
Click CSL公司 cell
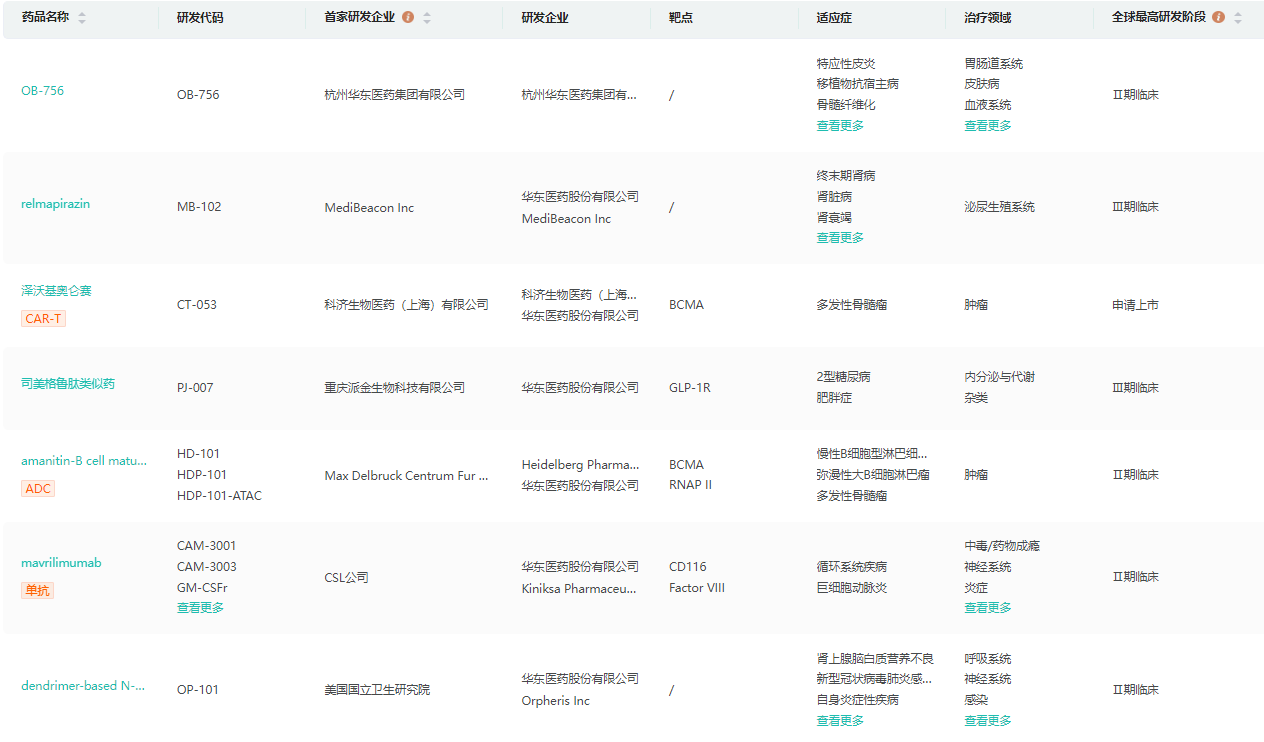pyautogui.click(x=347, y=578)
